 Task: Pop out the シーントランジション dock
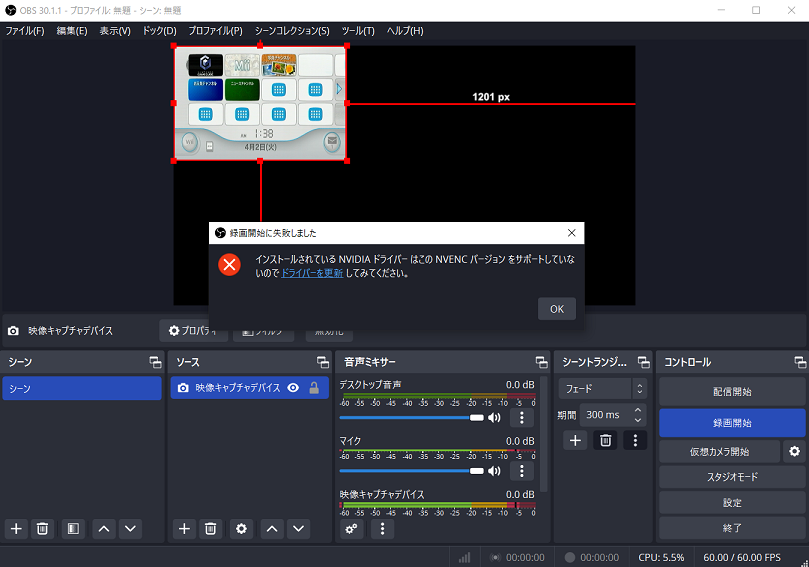[x=643, y=362]
